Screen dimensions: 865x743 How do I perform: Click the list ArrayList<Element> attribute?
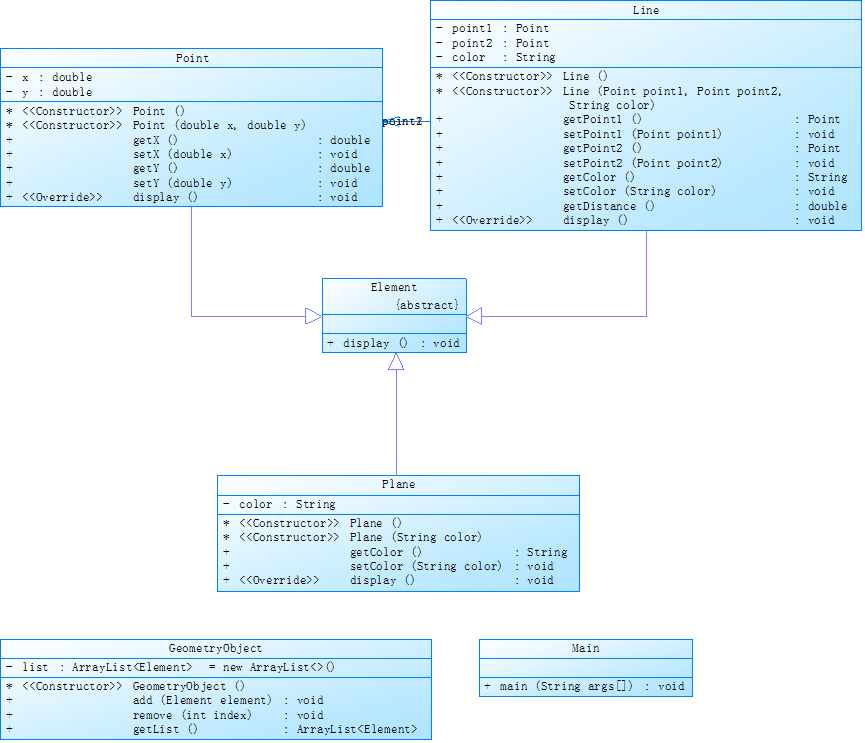[x=170, y=667]
